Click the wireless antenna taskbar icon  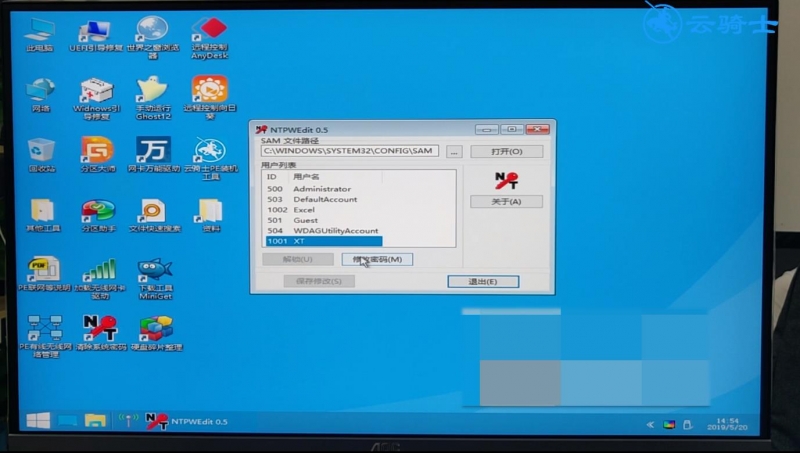point(128,420)
